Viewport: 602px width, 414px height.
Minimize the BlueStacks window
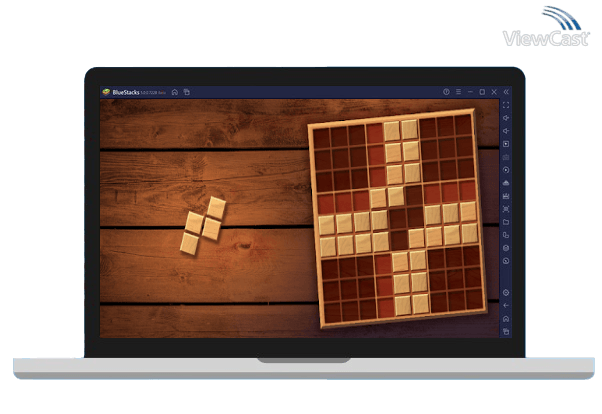[470, 92]
